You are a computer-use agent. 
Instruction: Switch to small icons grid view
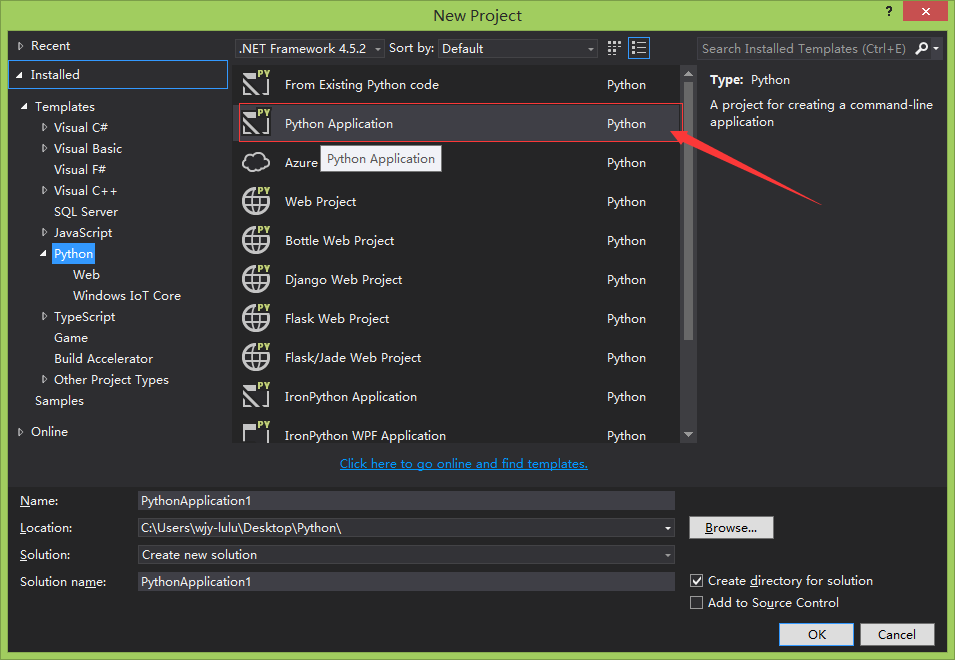pos(614,48)
